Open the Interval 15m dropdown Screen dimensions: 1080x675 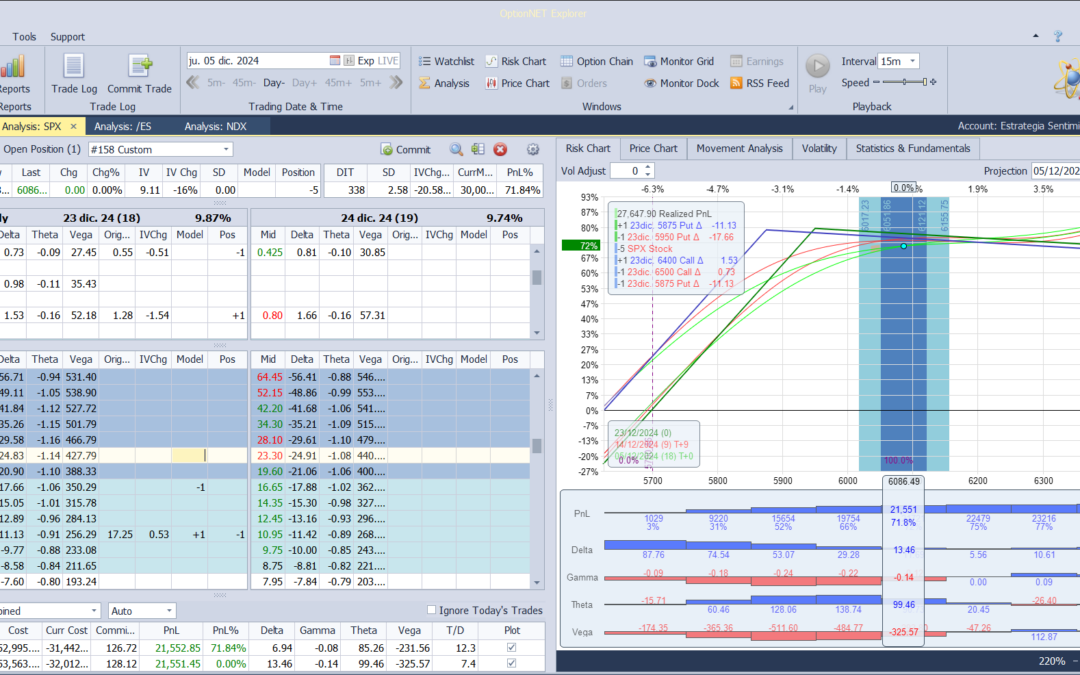click(x=913, y=61)
